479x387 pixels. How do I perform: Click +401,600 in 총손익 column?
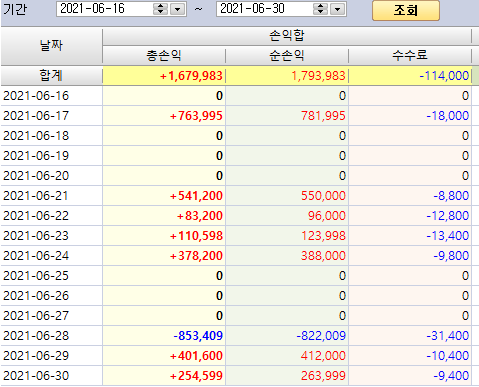pyautogui.click(x=164, y=356)
